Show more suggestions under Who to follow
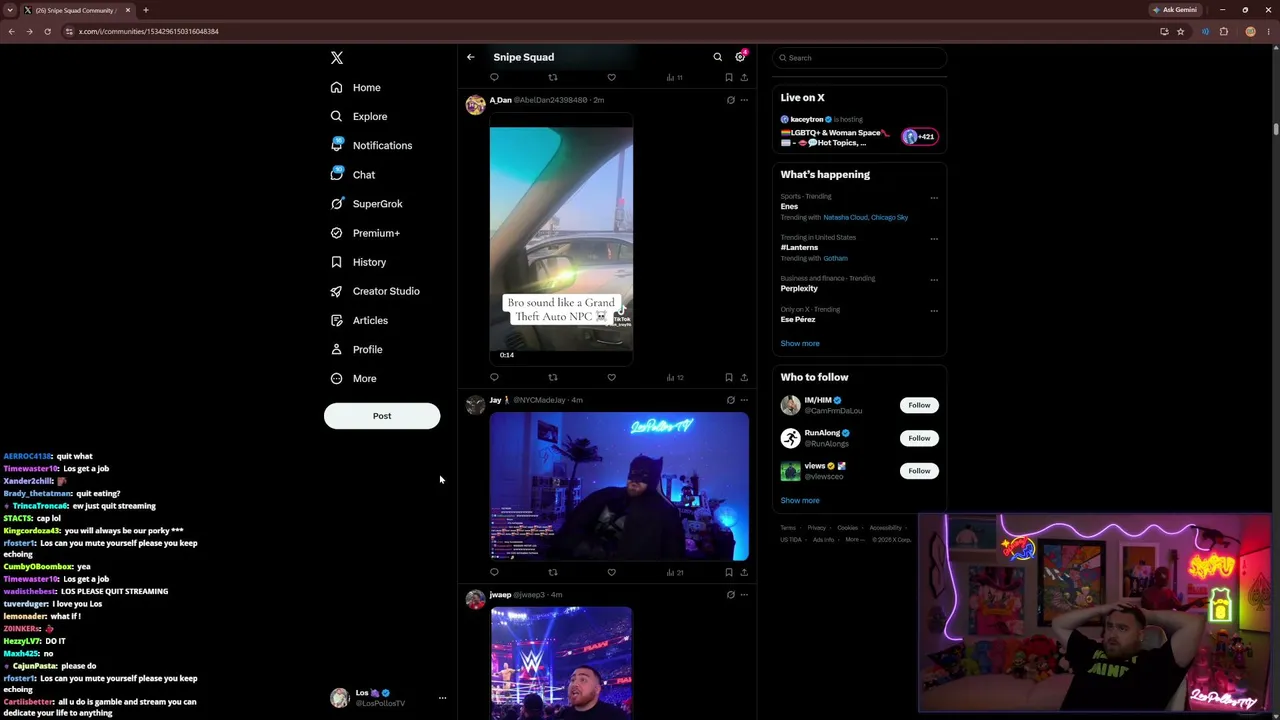 click(x=800, y=501)
